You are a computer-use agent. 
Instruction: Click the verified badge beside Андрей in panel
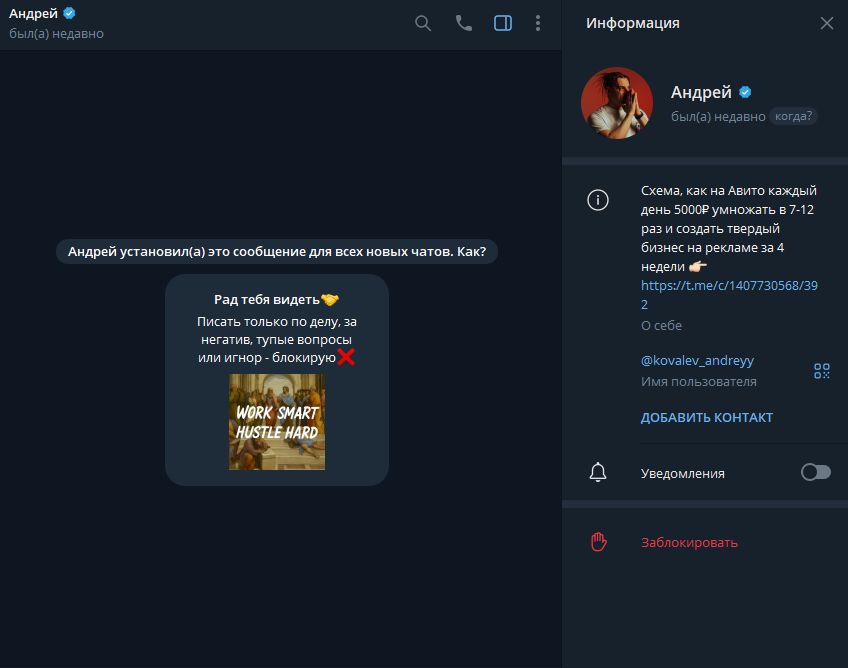click(x=745, y=92)
